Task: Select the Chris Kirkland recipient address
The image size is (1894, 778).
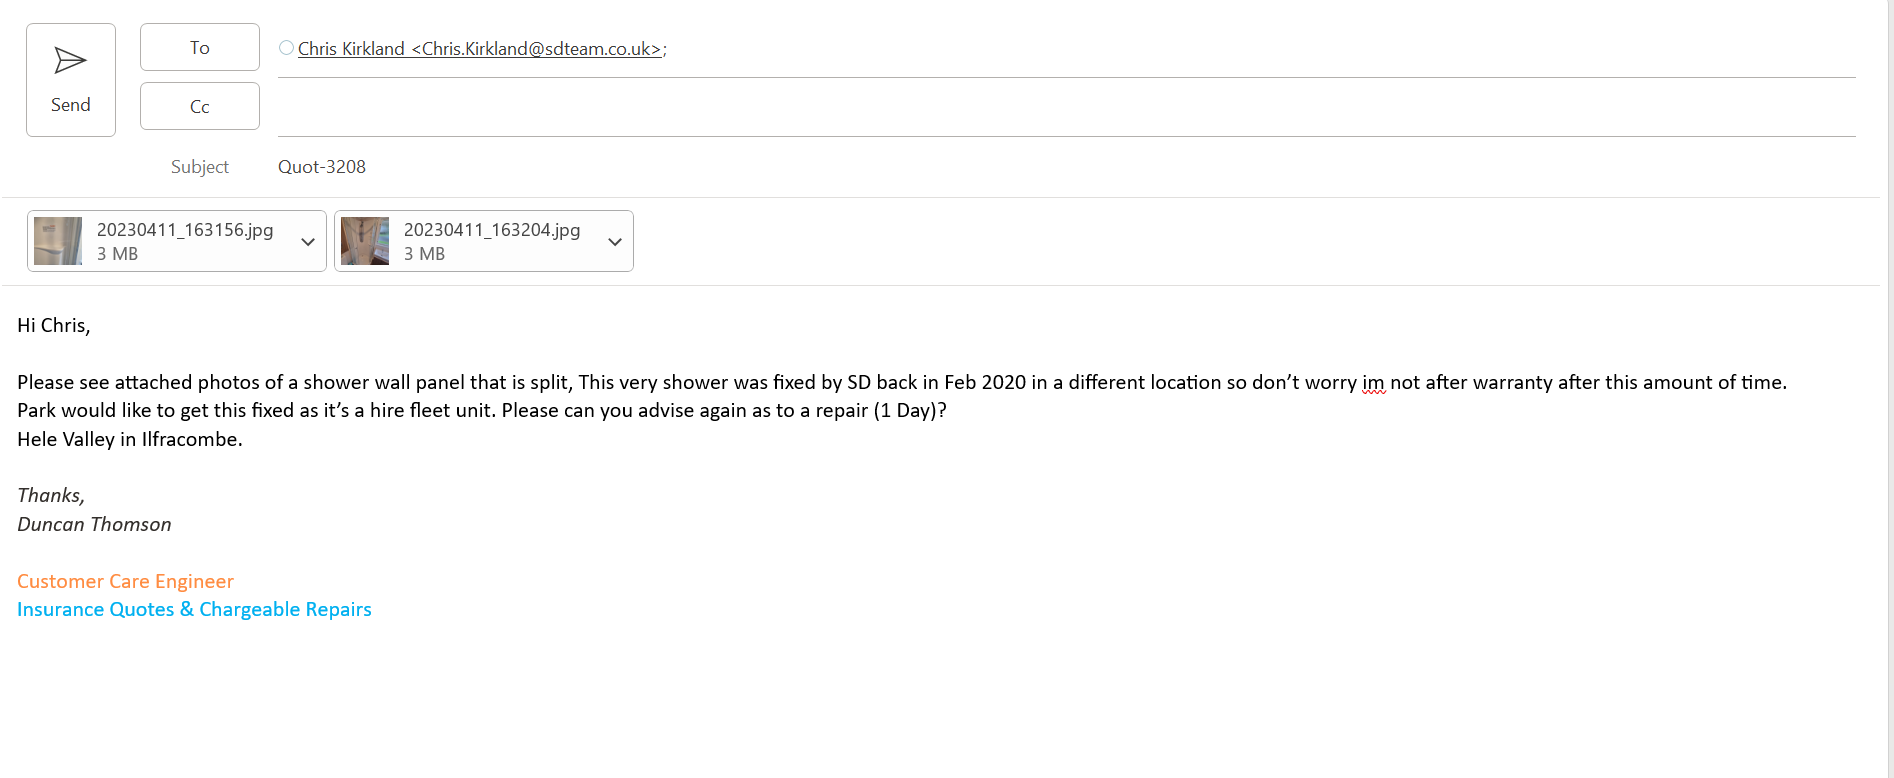Action: (x=480, y=49)
